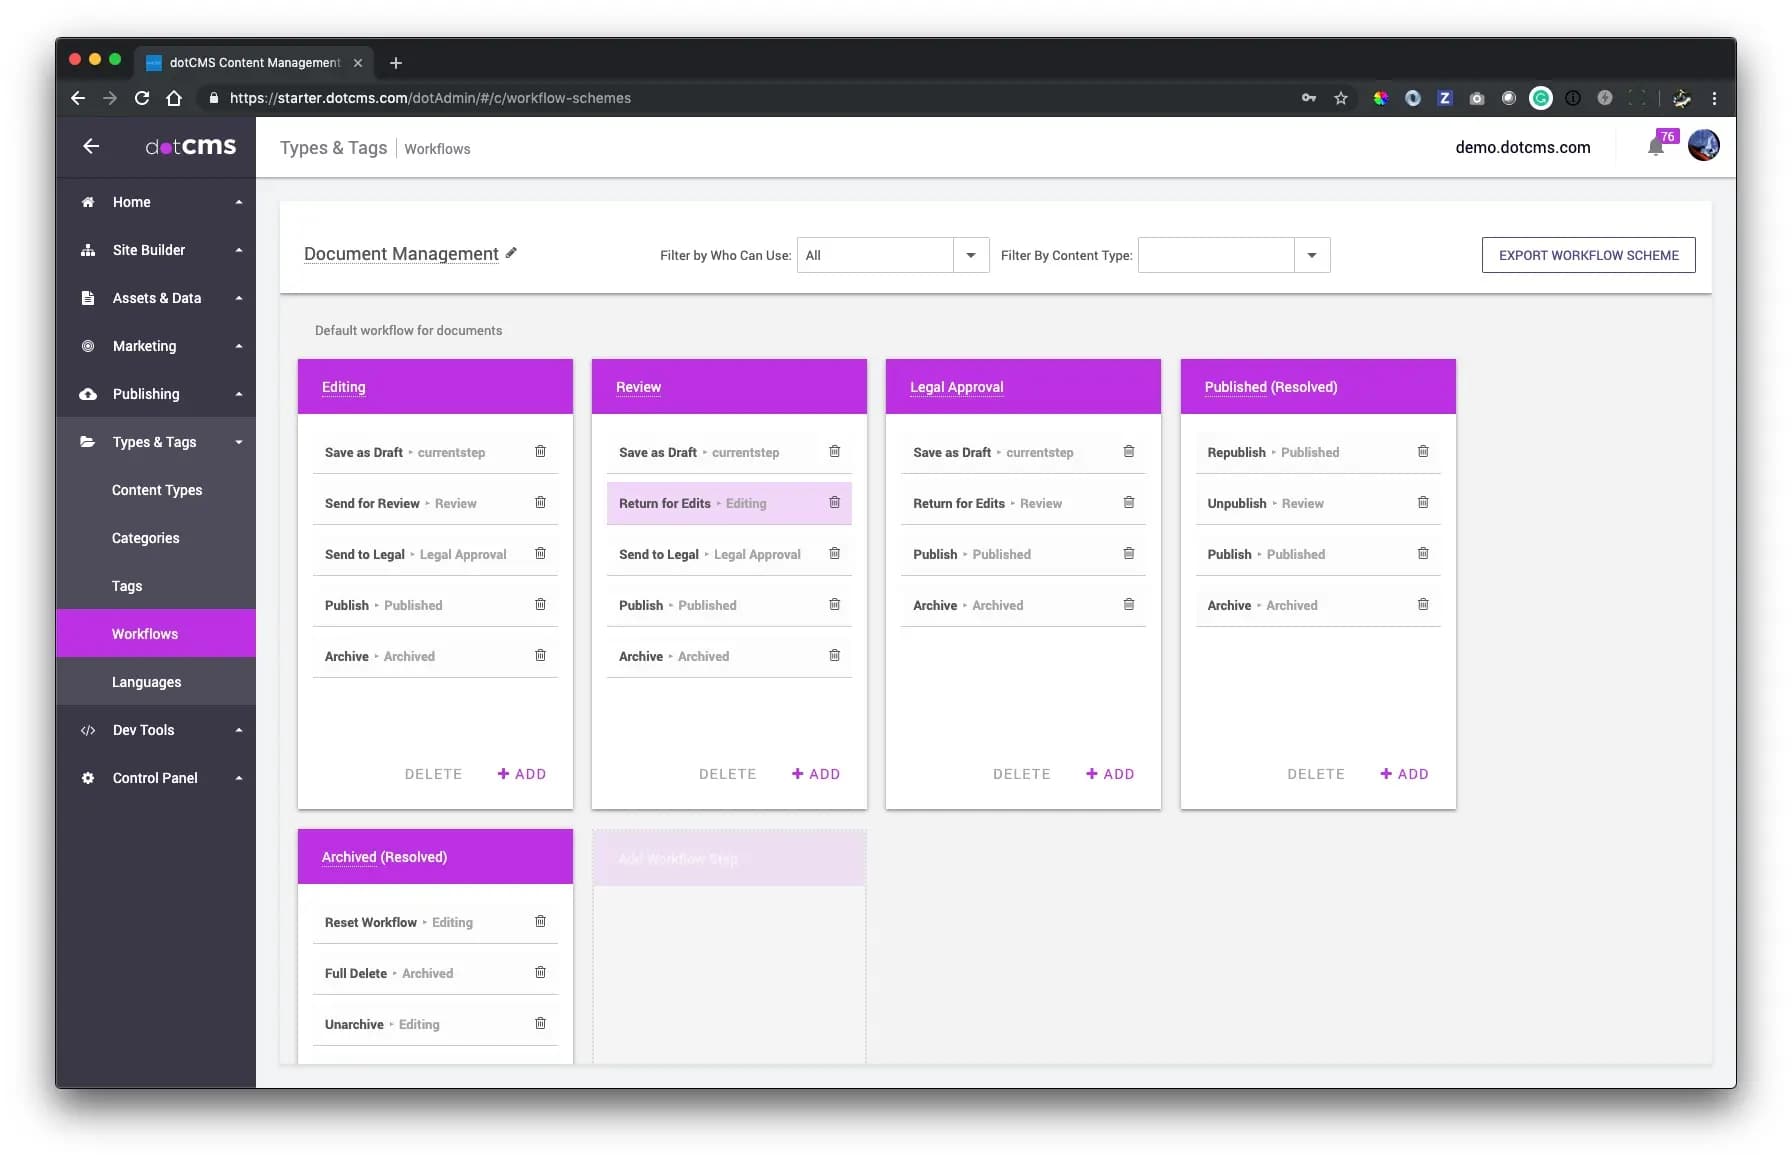Screen dimensions: 1792x1162
Task: Expand the Publishing section
Action: coord(156,394)
